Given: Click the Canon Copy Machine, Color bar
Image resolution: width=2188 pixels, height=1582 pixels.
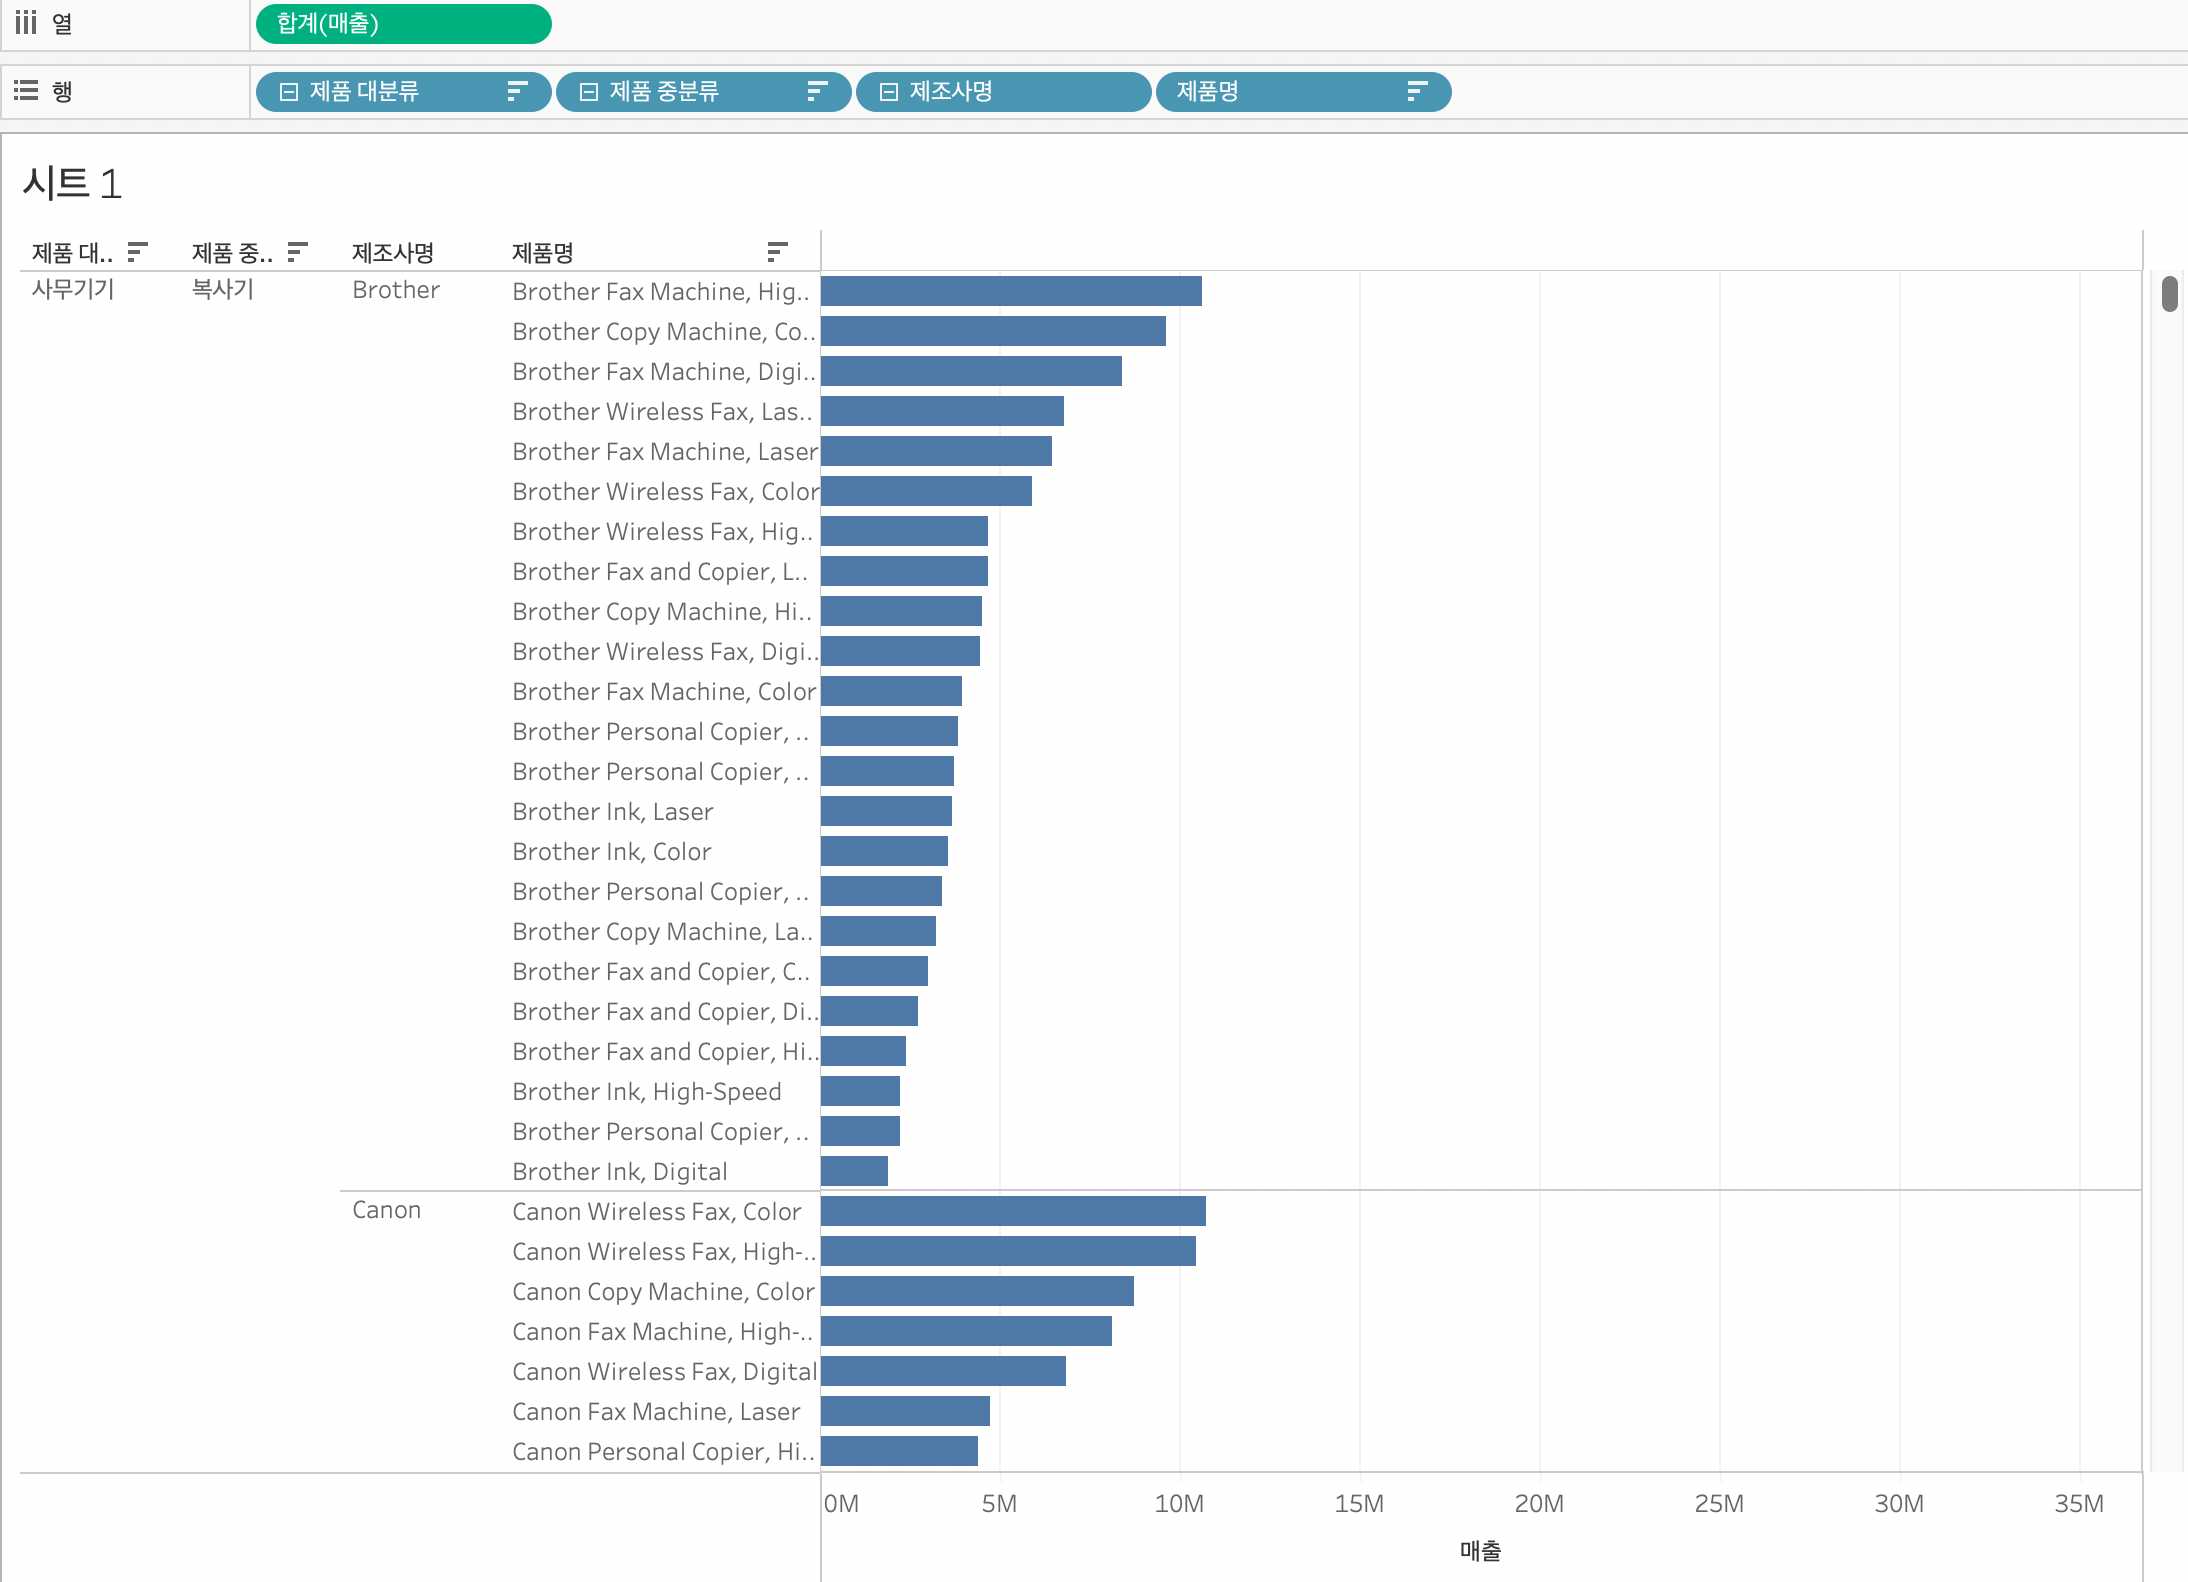Looking at the screenshot, I should pos(977,1291).
